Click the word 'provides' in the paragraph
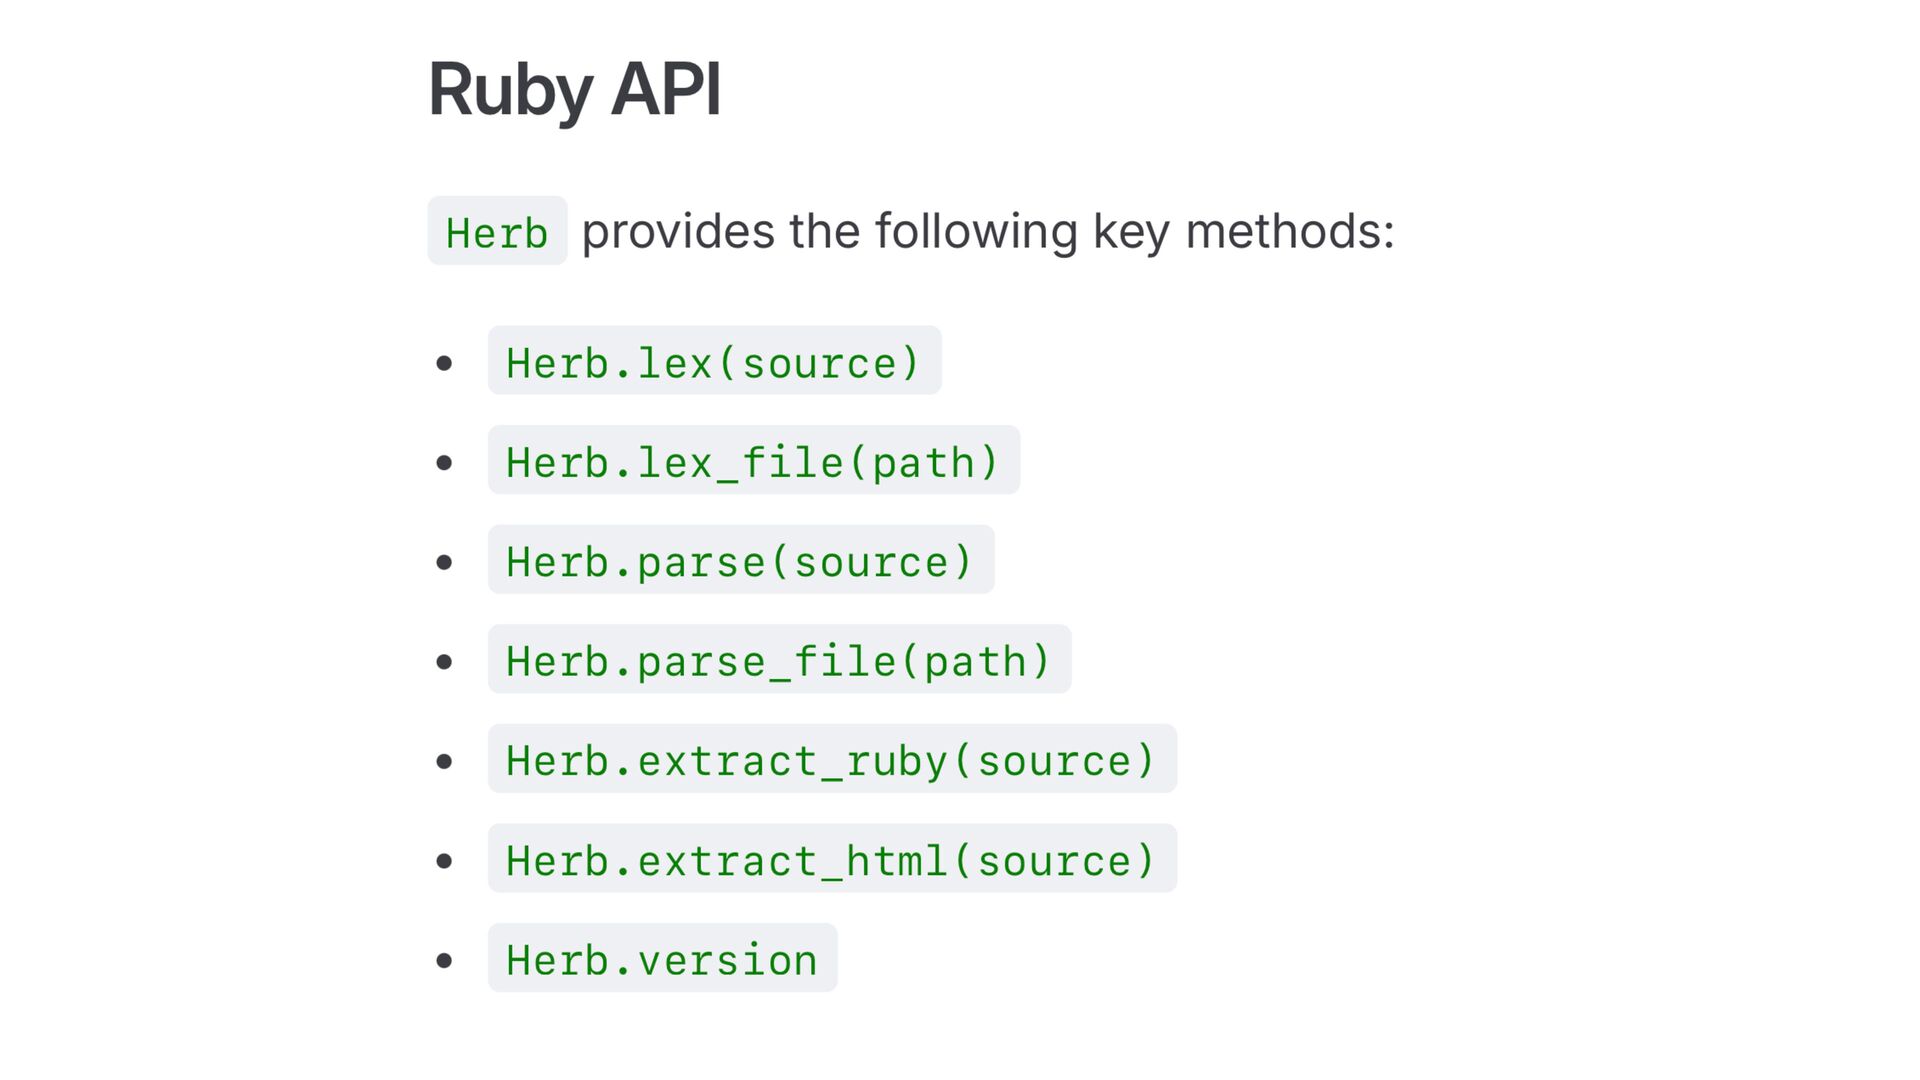 [678, 232]
